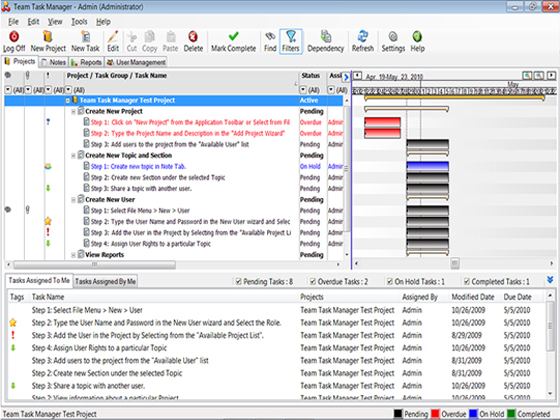Screen dimensions: 560x420
Task: Click the blue On Hold gantt bar
Action: coord(428,166)
